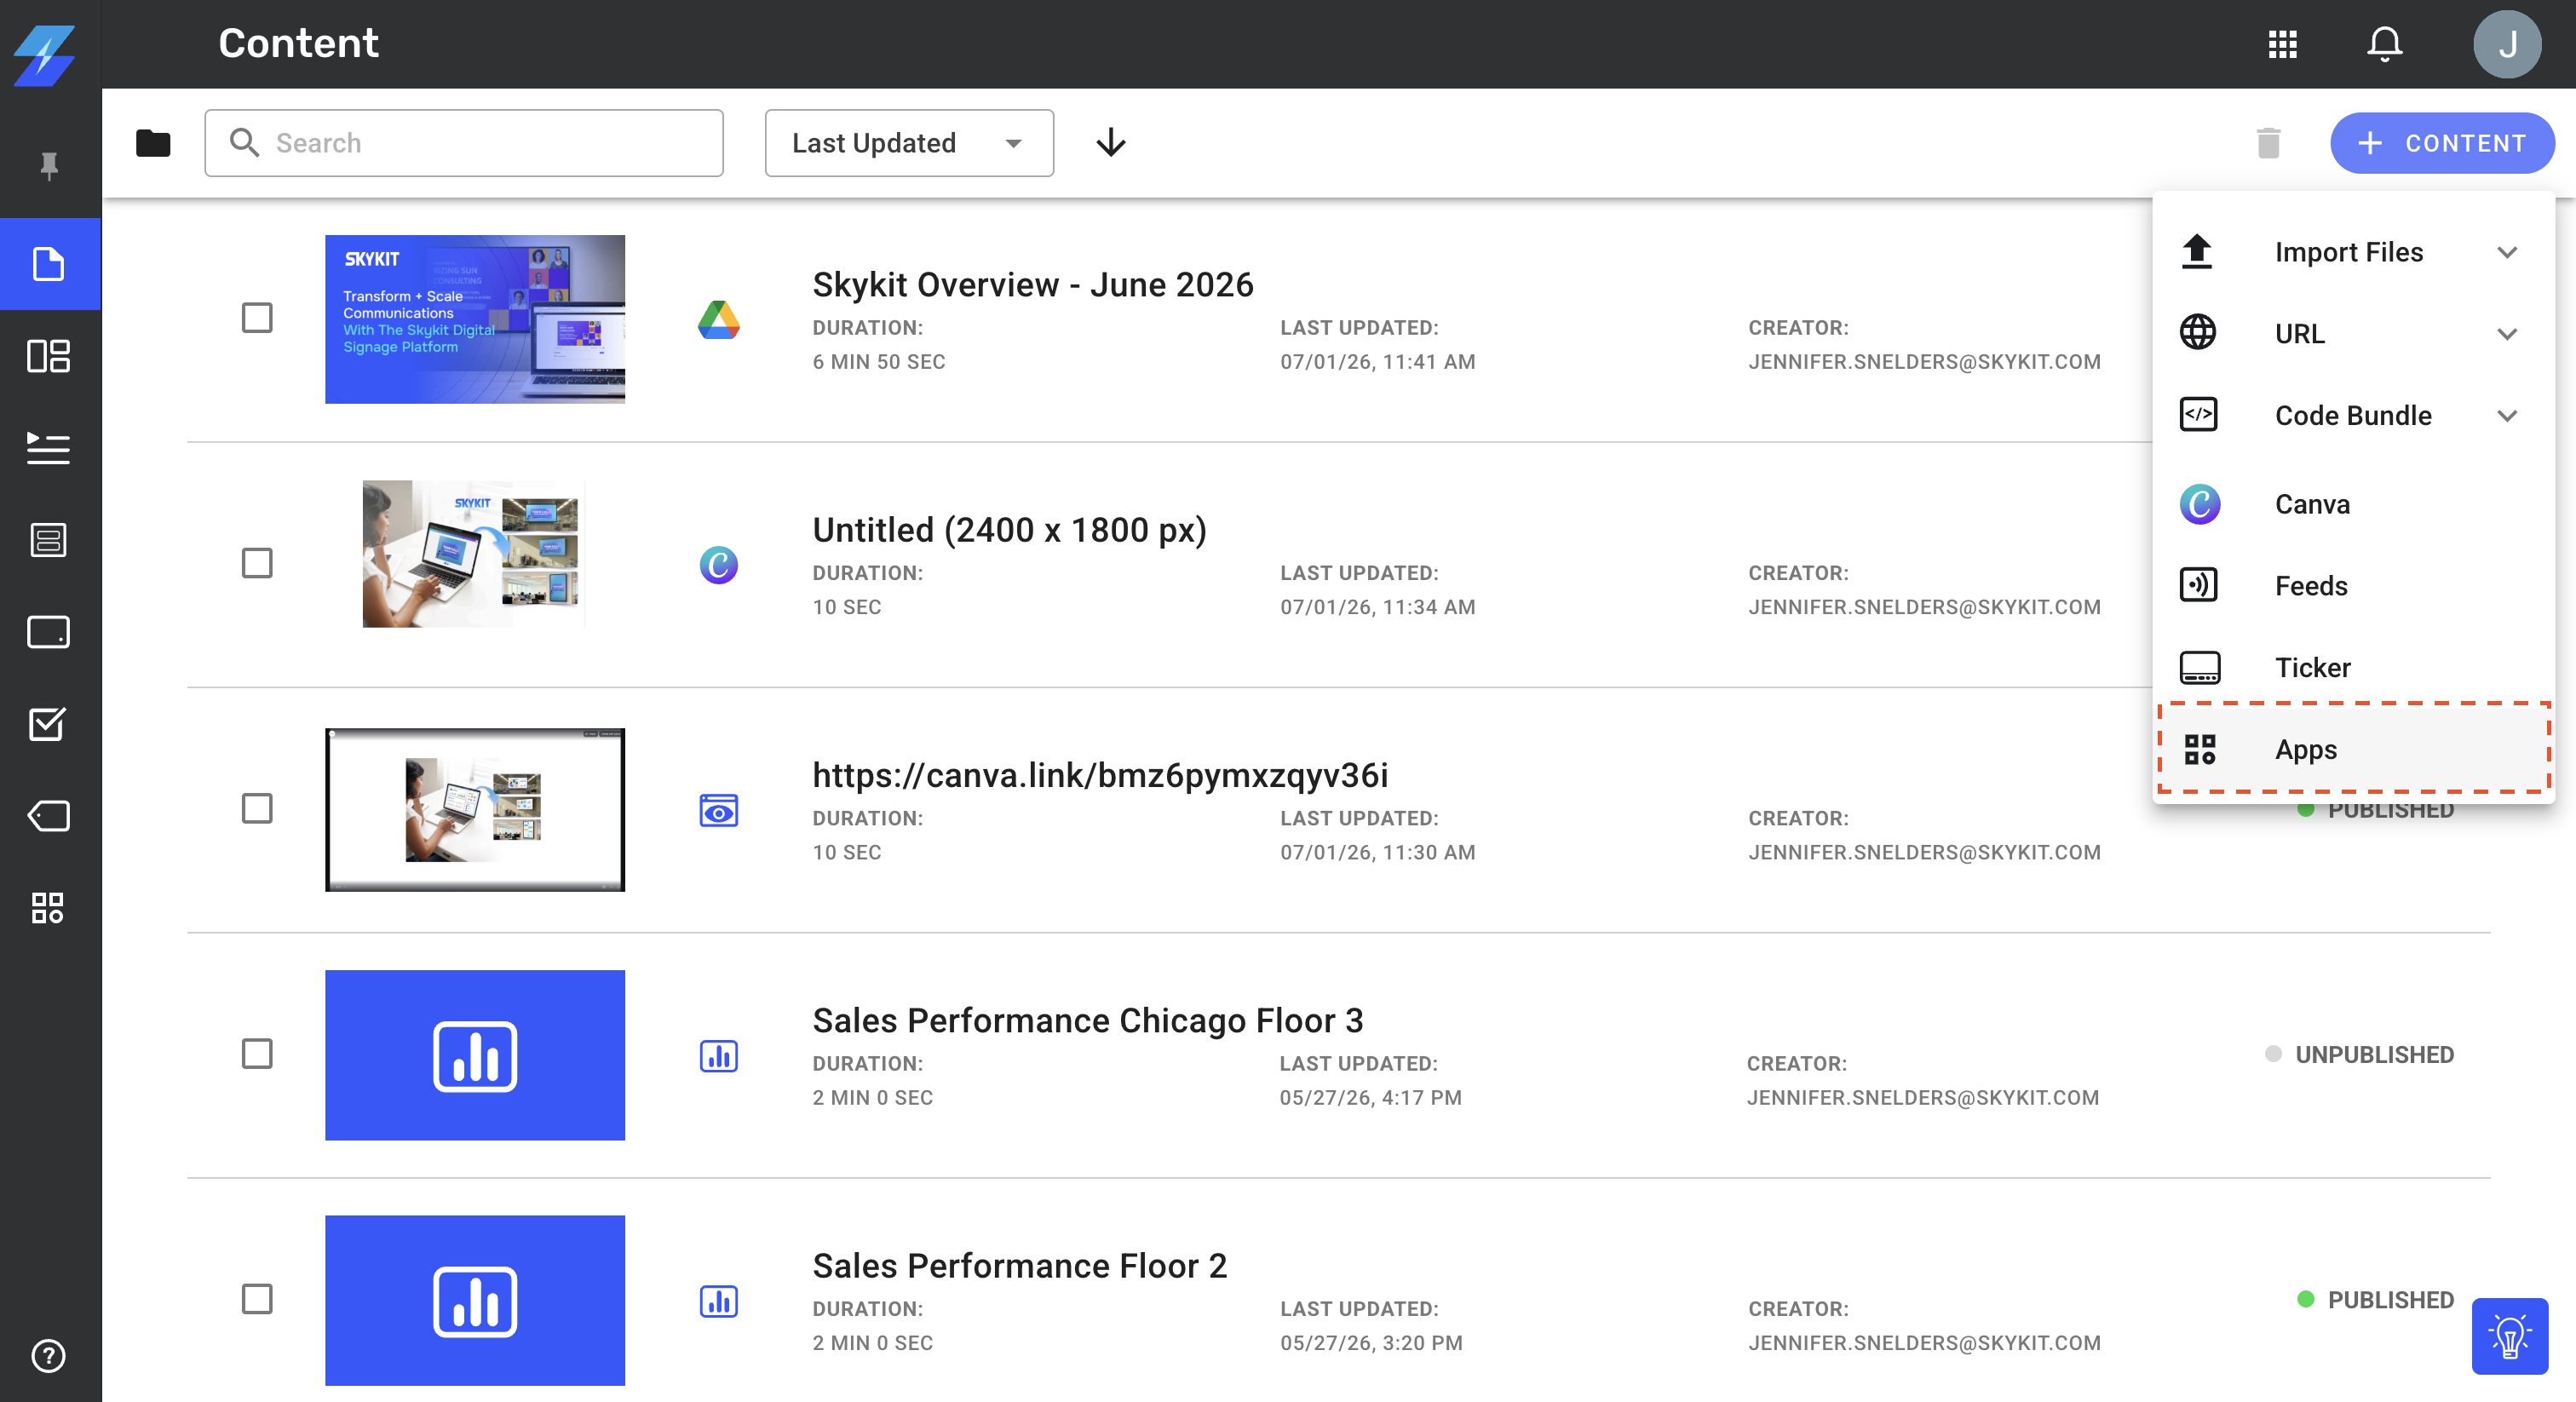This screenshot has height=1402, width=2576.
Task: Open notifications bell
Action: pos(2385,44)
